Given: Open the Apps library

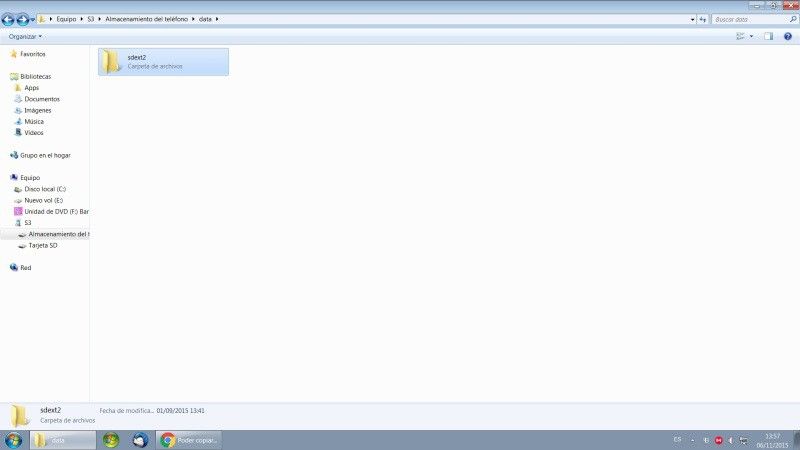Looking at the screenshot, I should pyautogui.click(x=31, y=88).
